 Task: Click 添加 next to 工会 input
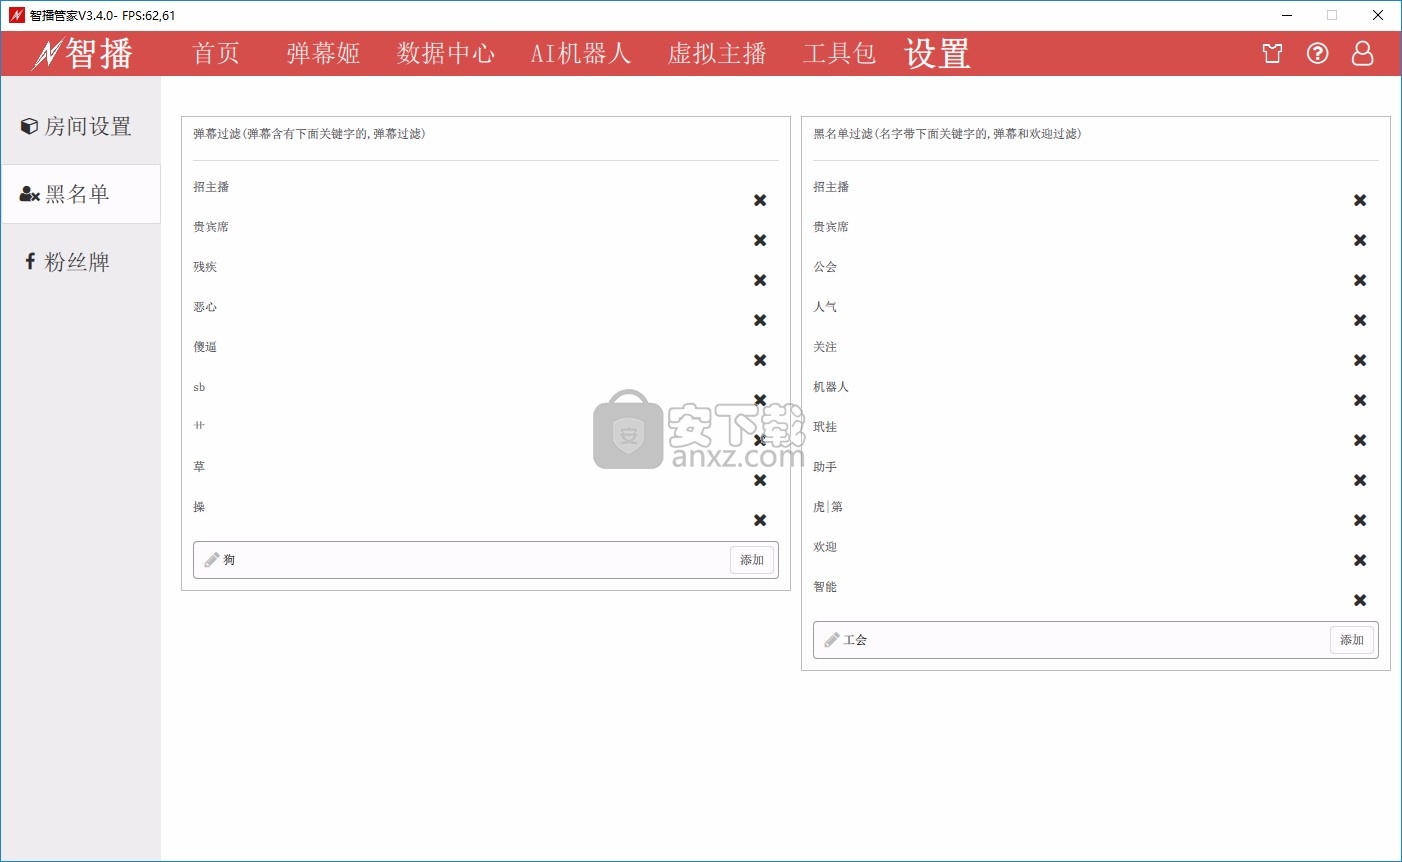pyautogui.click(x=1352, y=640)
